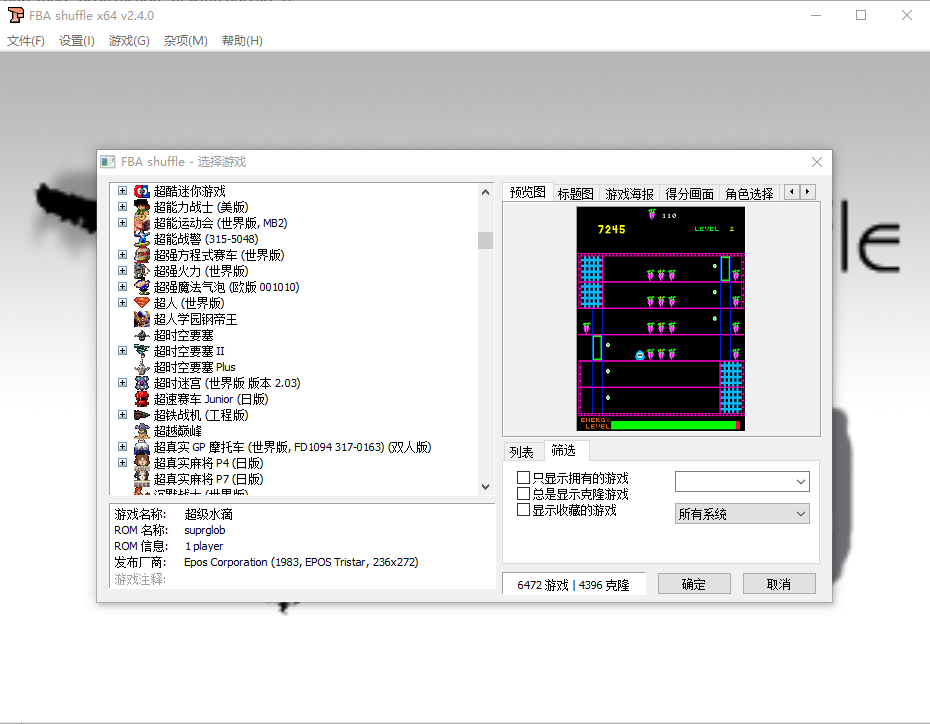
Task: Toggle 显示收藏的游戏 on
Action: [523, 509]
